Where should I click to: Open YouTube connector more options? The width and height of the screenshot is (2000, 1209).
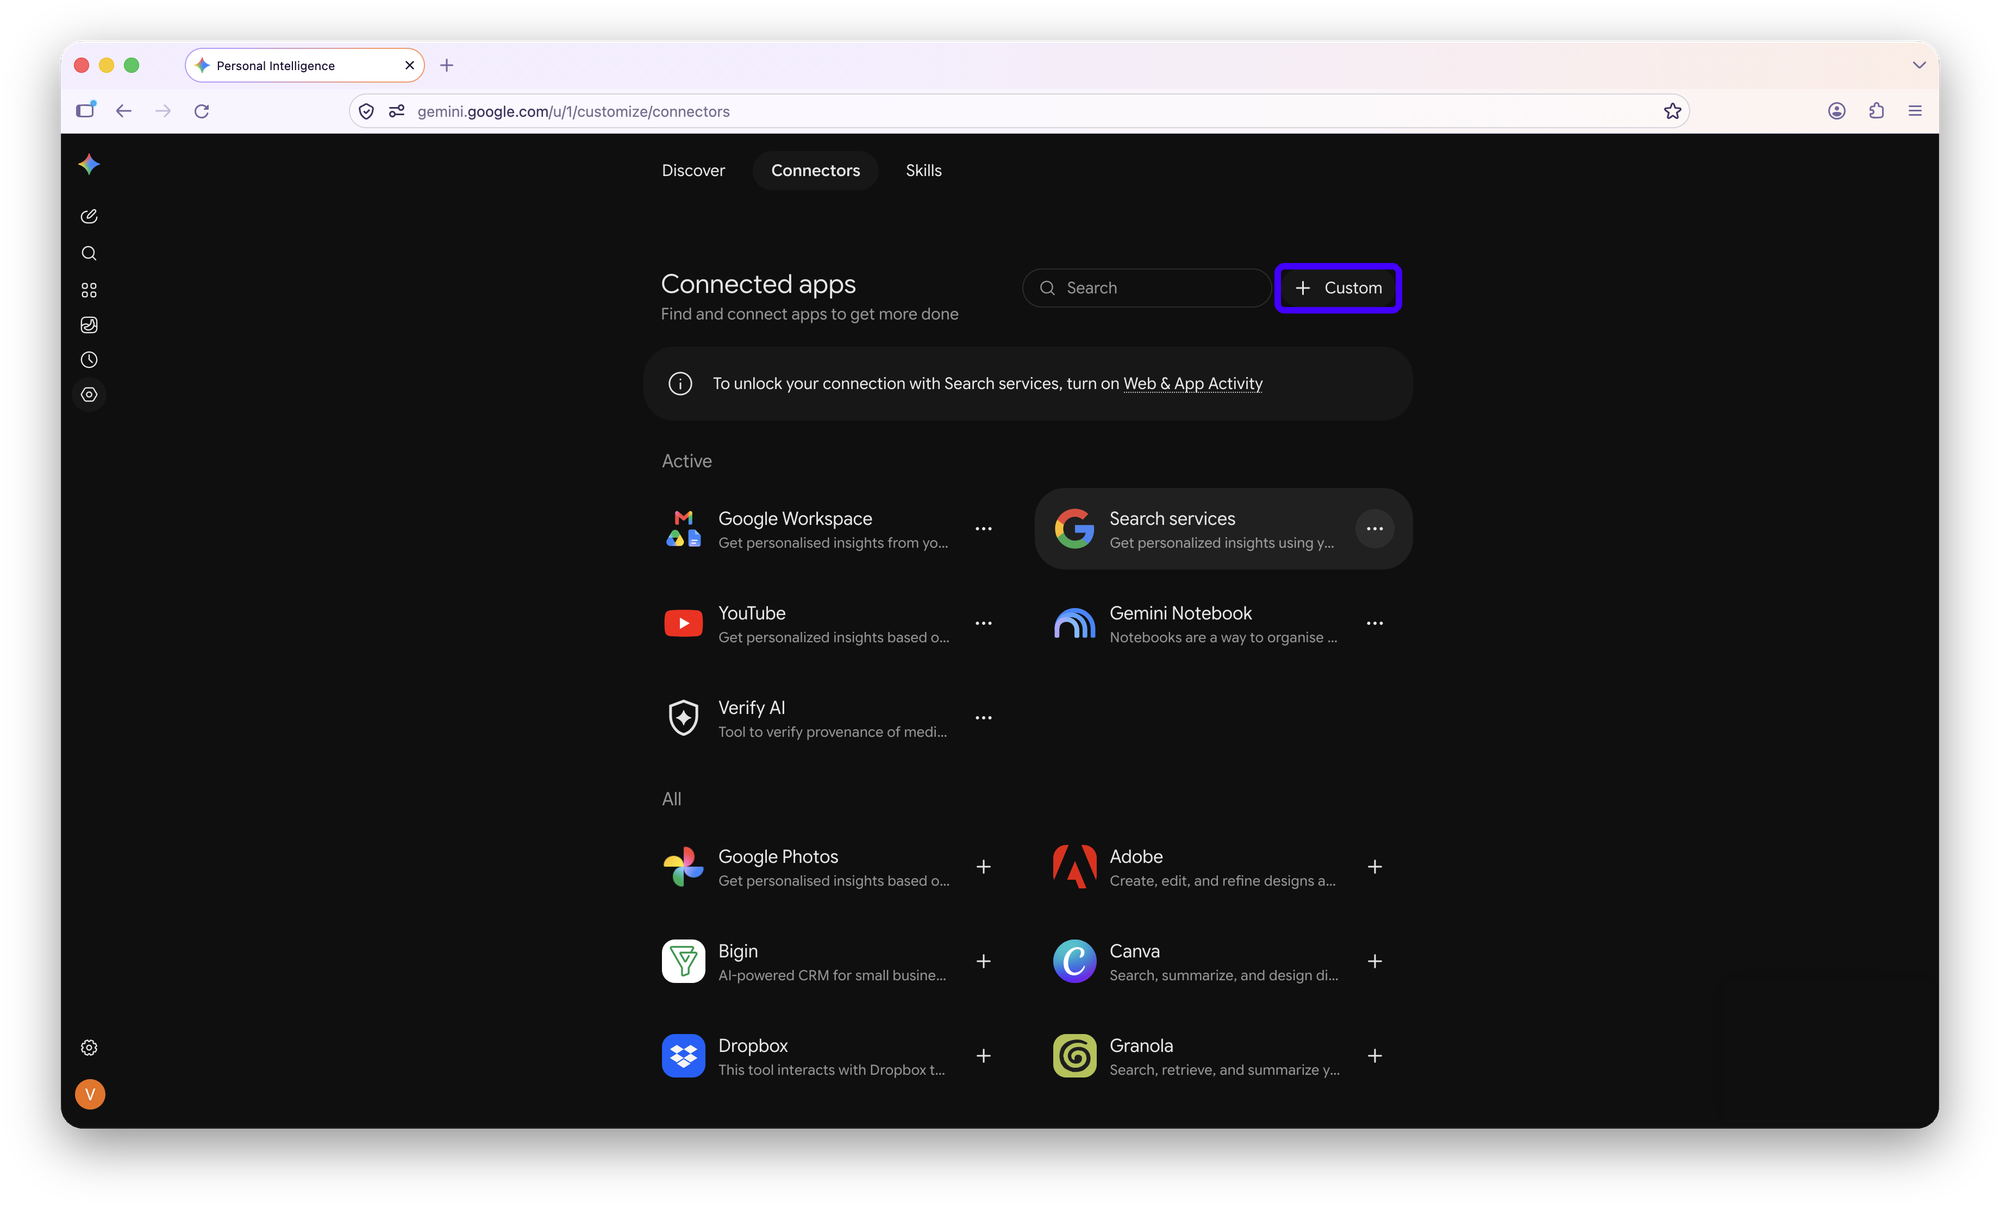984,623
